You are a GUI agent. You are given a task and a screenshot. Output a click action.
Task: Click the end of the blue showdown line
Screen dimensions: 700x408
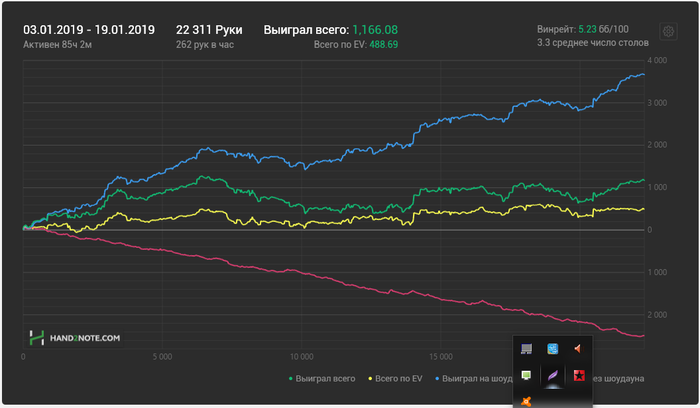click(x=643, y=75)
